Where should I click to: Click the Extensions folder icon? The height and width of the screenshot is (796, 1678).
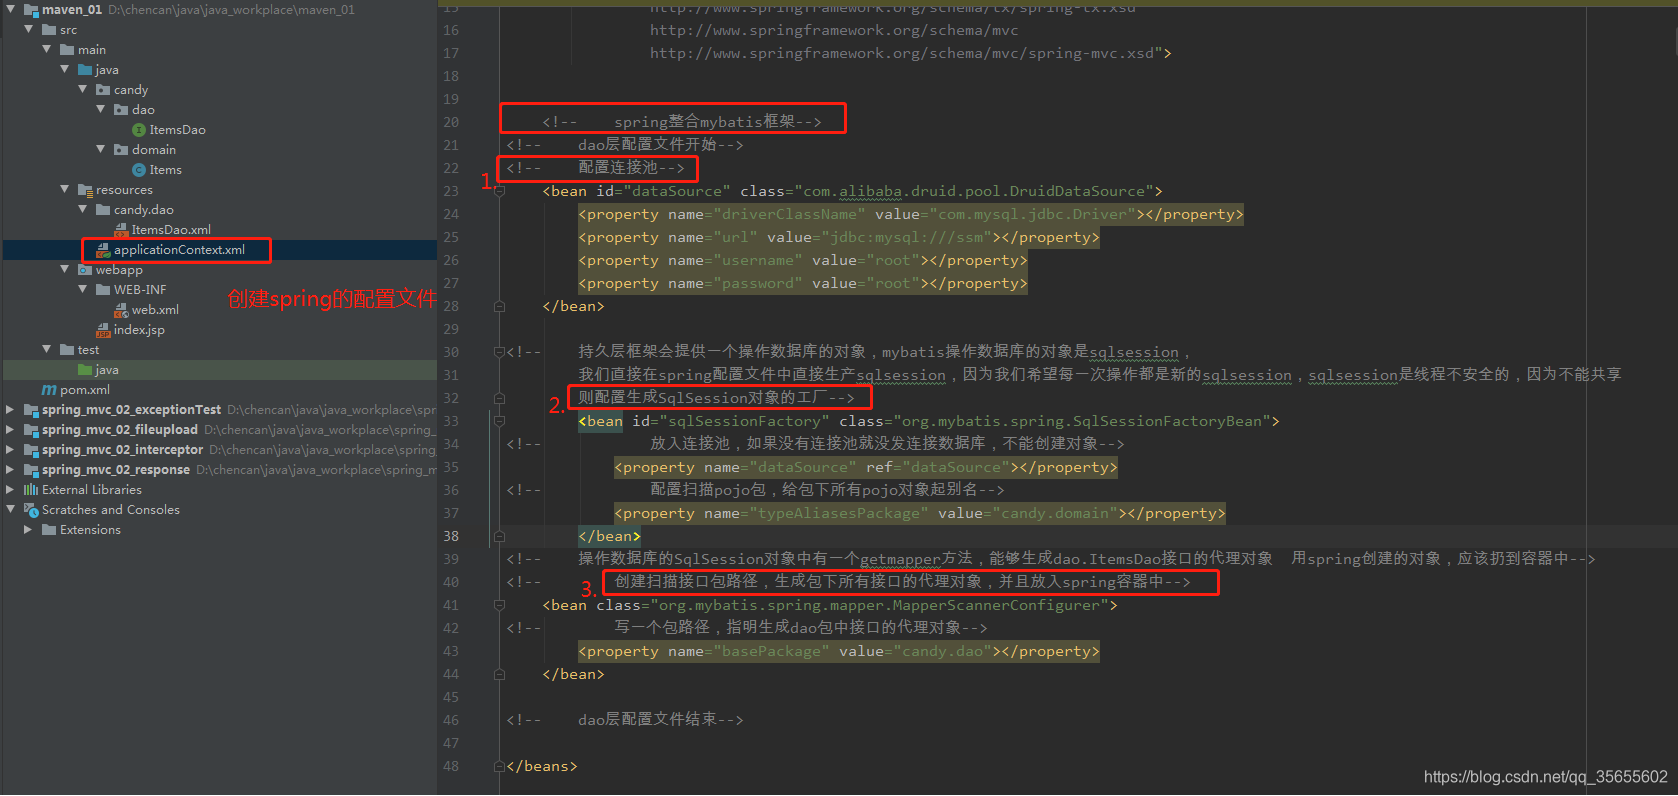pyautogui.click(x=49, y=530)
